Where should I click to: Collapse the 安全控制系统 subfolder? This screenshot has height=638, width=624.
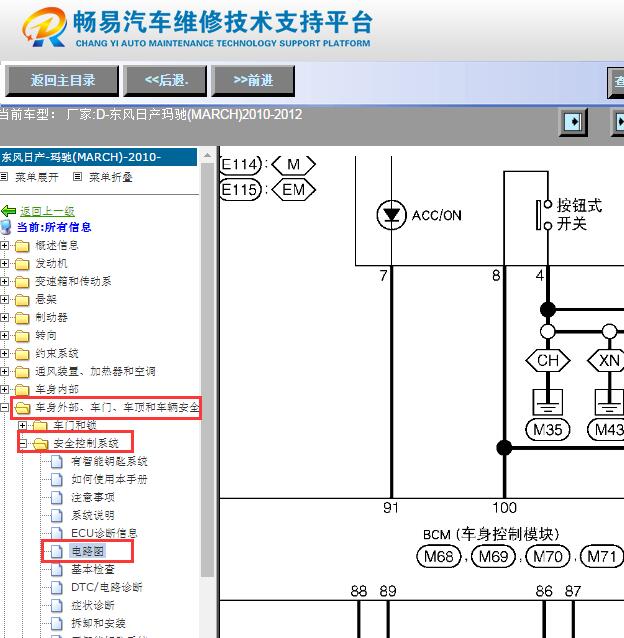tap(22, 443)
